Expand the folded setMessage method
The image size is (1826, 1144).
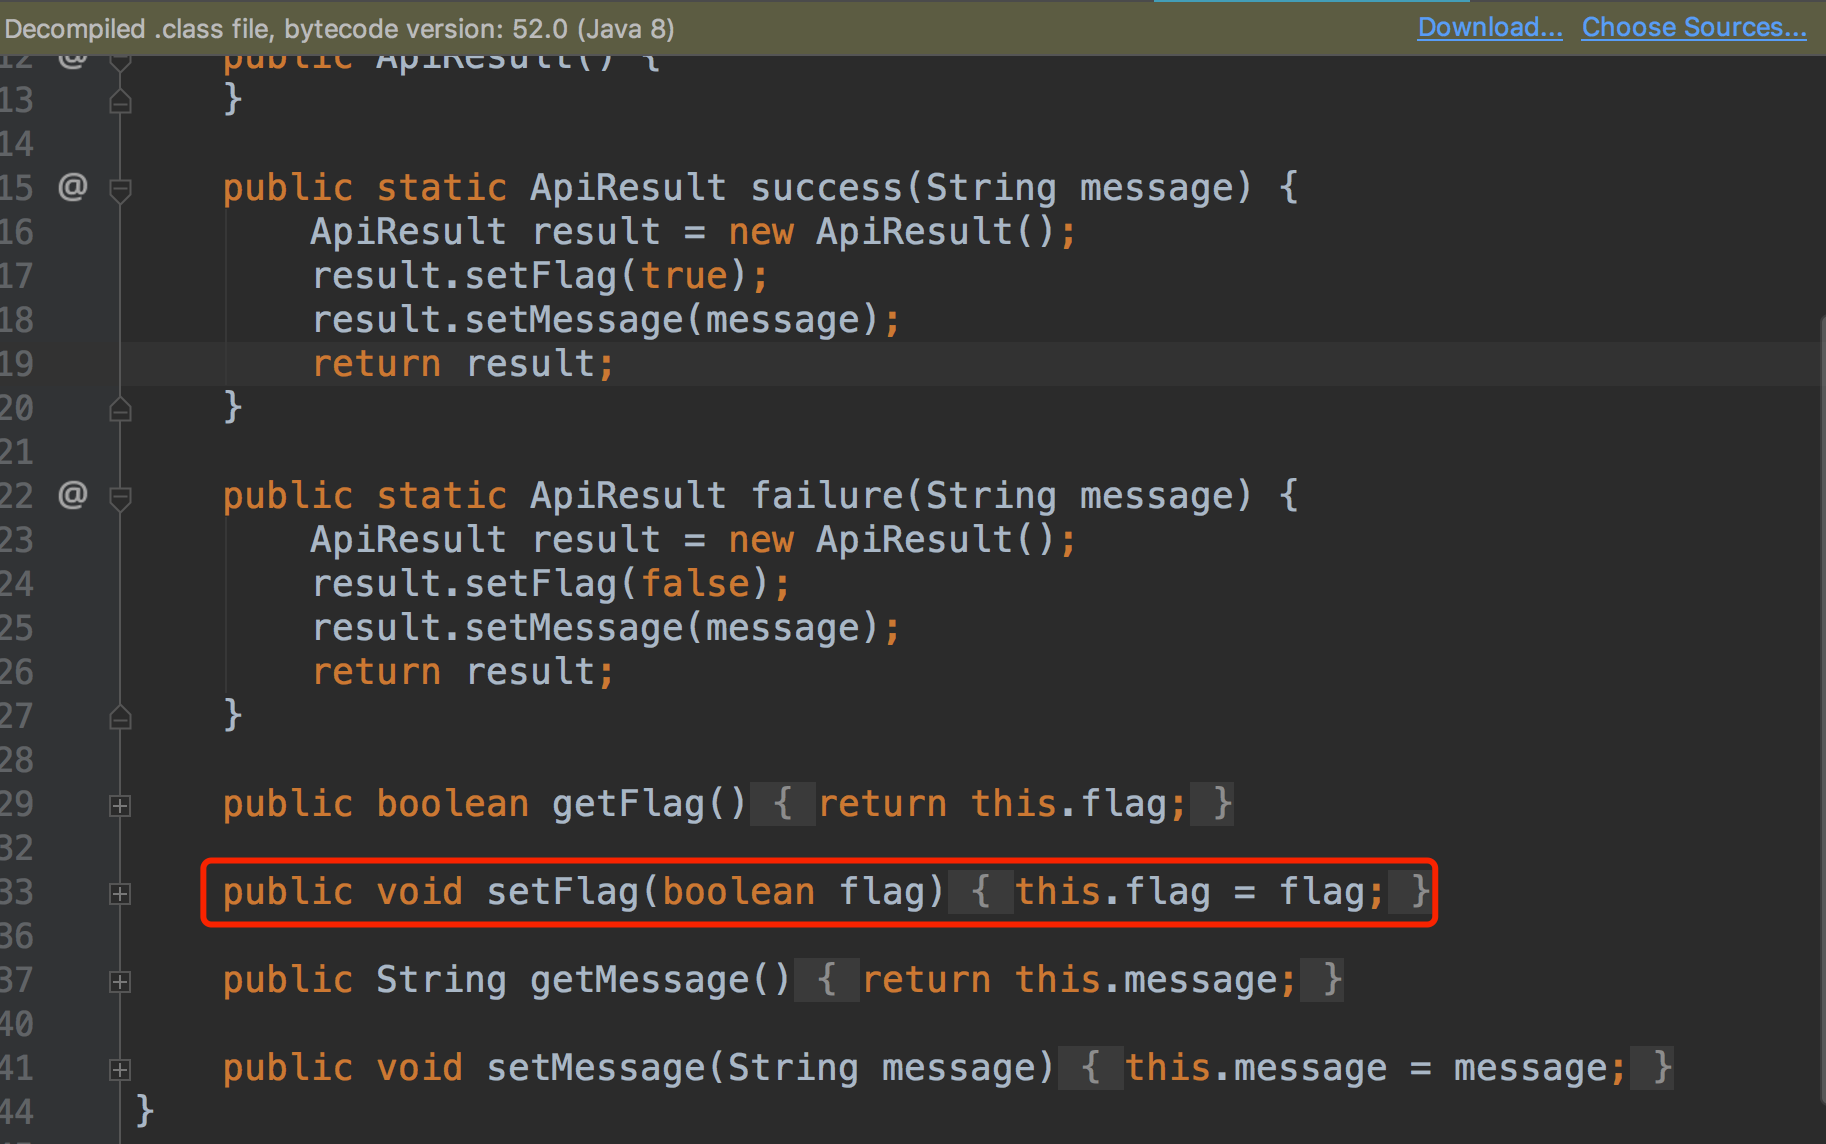120,1069
